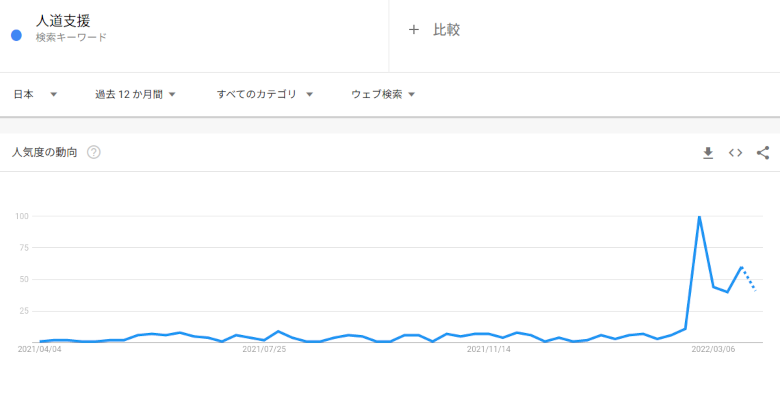This screenshot has height=402, width=780.
Task: Open the 過去 12 か月間 time range dropdown
Action: pyautogui.click(x=135, y=95)
